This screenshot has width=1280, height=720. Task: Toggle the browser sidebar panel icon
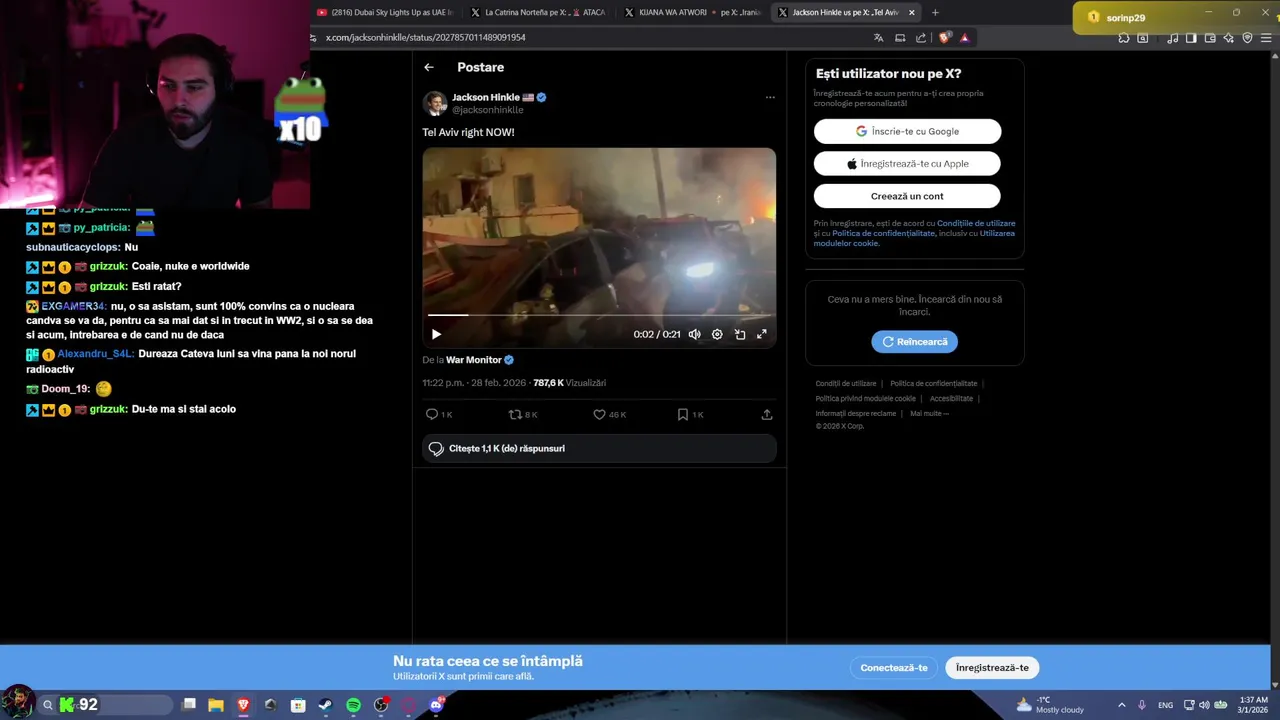pos(1191,38)
